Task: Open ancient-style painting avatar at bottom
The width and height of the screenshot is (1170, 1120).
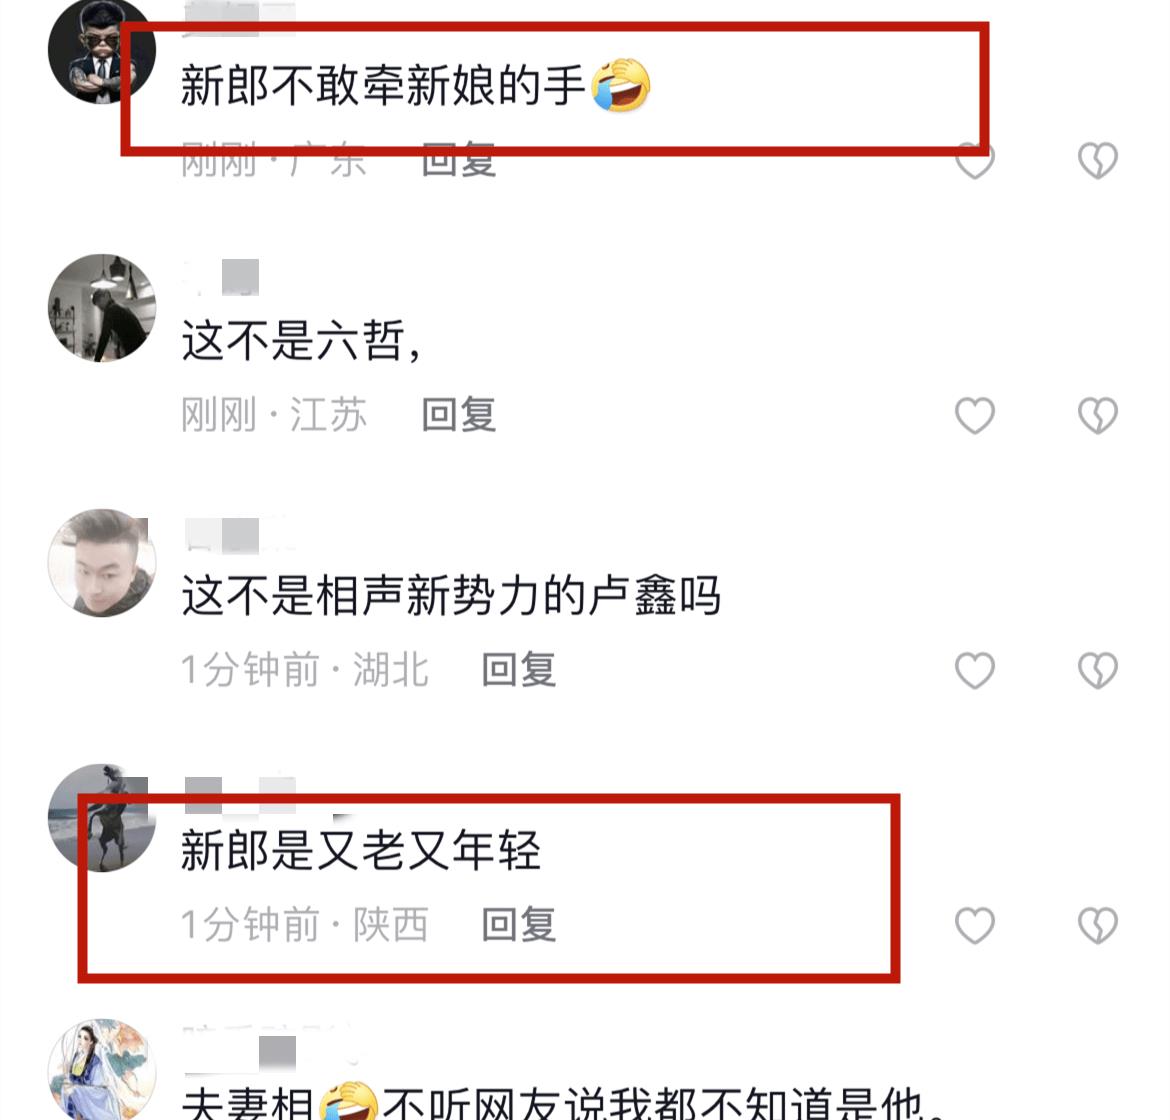Action: point(101,1070)
